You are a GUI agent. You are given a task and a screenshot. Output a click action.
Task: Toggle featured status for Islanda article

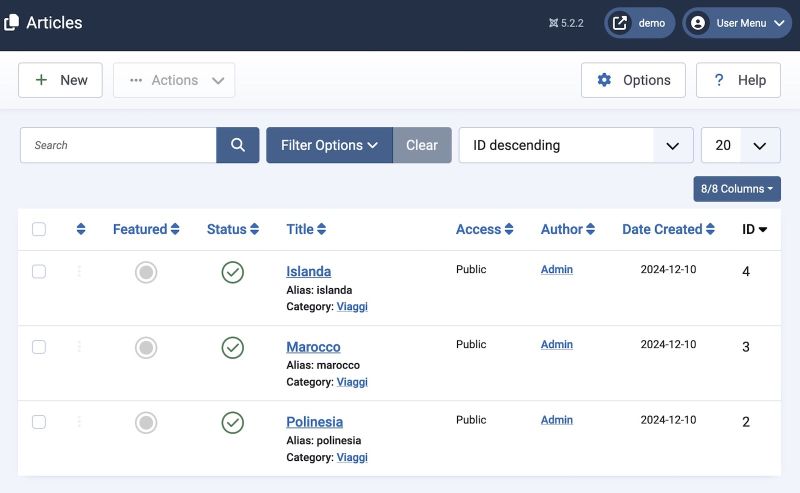[x=146, y=272]
